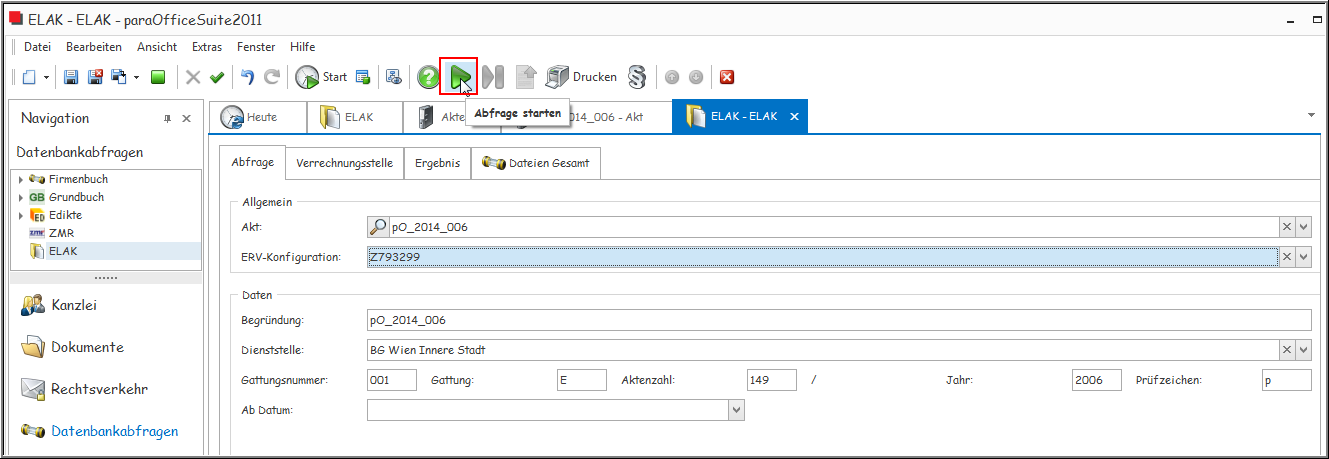Screen dimensions: 1329x459
Task: Select Firmenbuch in the tree
Action: pos(78,179)
